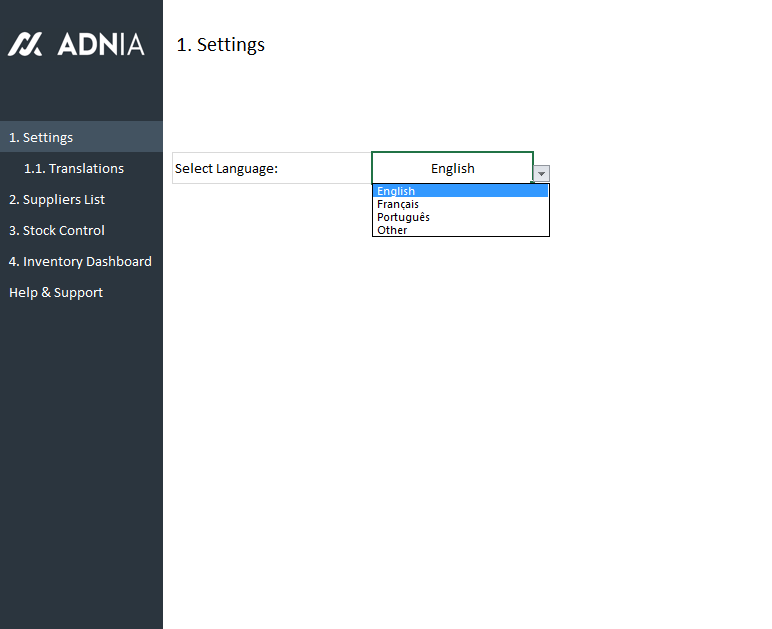The image size is (772, 629).
Task: Open the Help & Support link
Action: [56, 293]
